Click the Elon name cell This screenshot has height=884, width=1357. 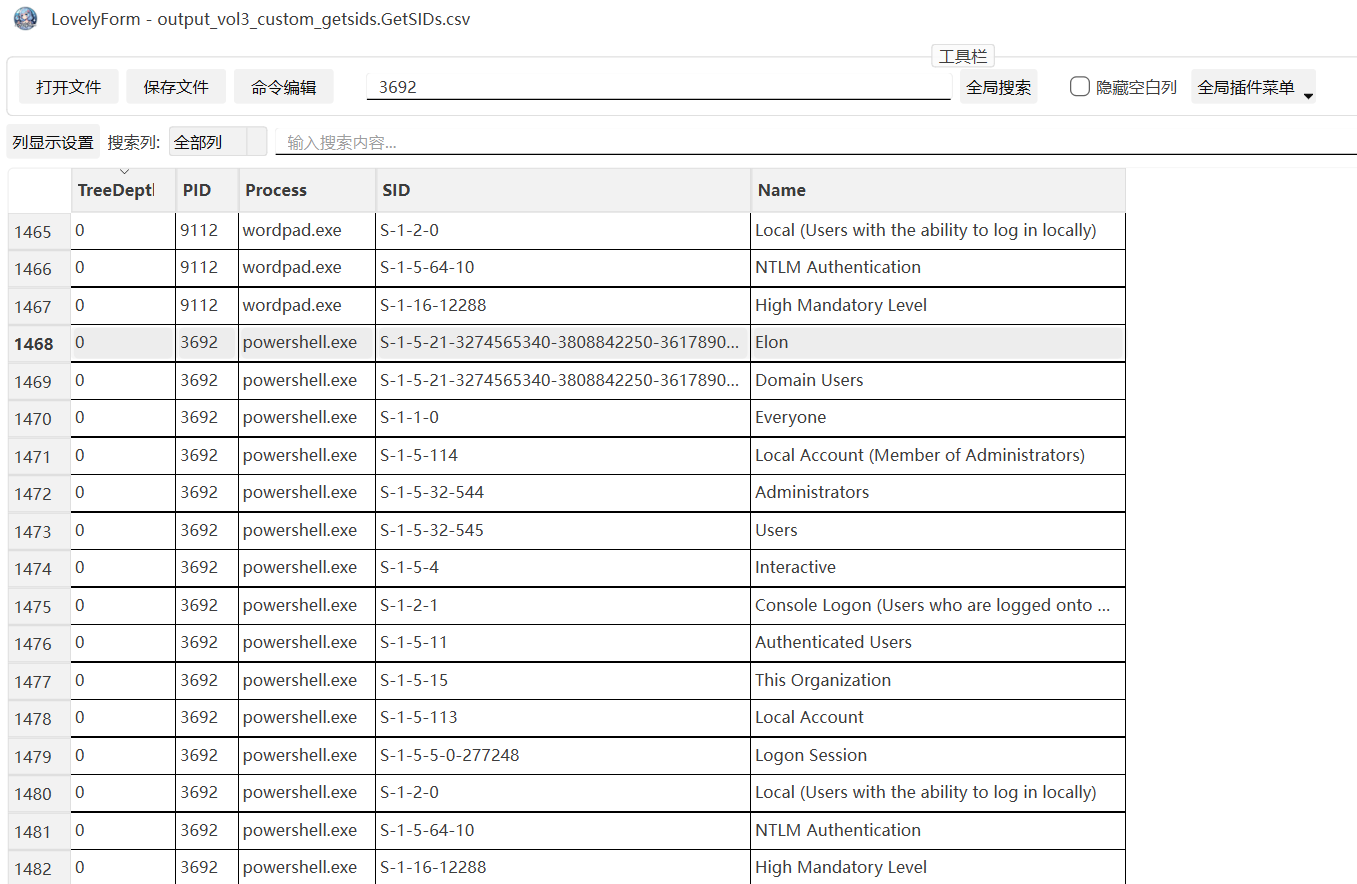pyautogui.click(x=938, y=343)
